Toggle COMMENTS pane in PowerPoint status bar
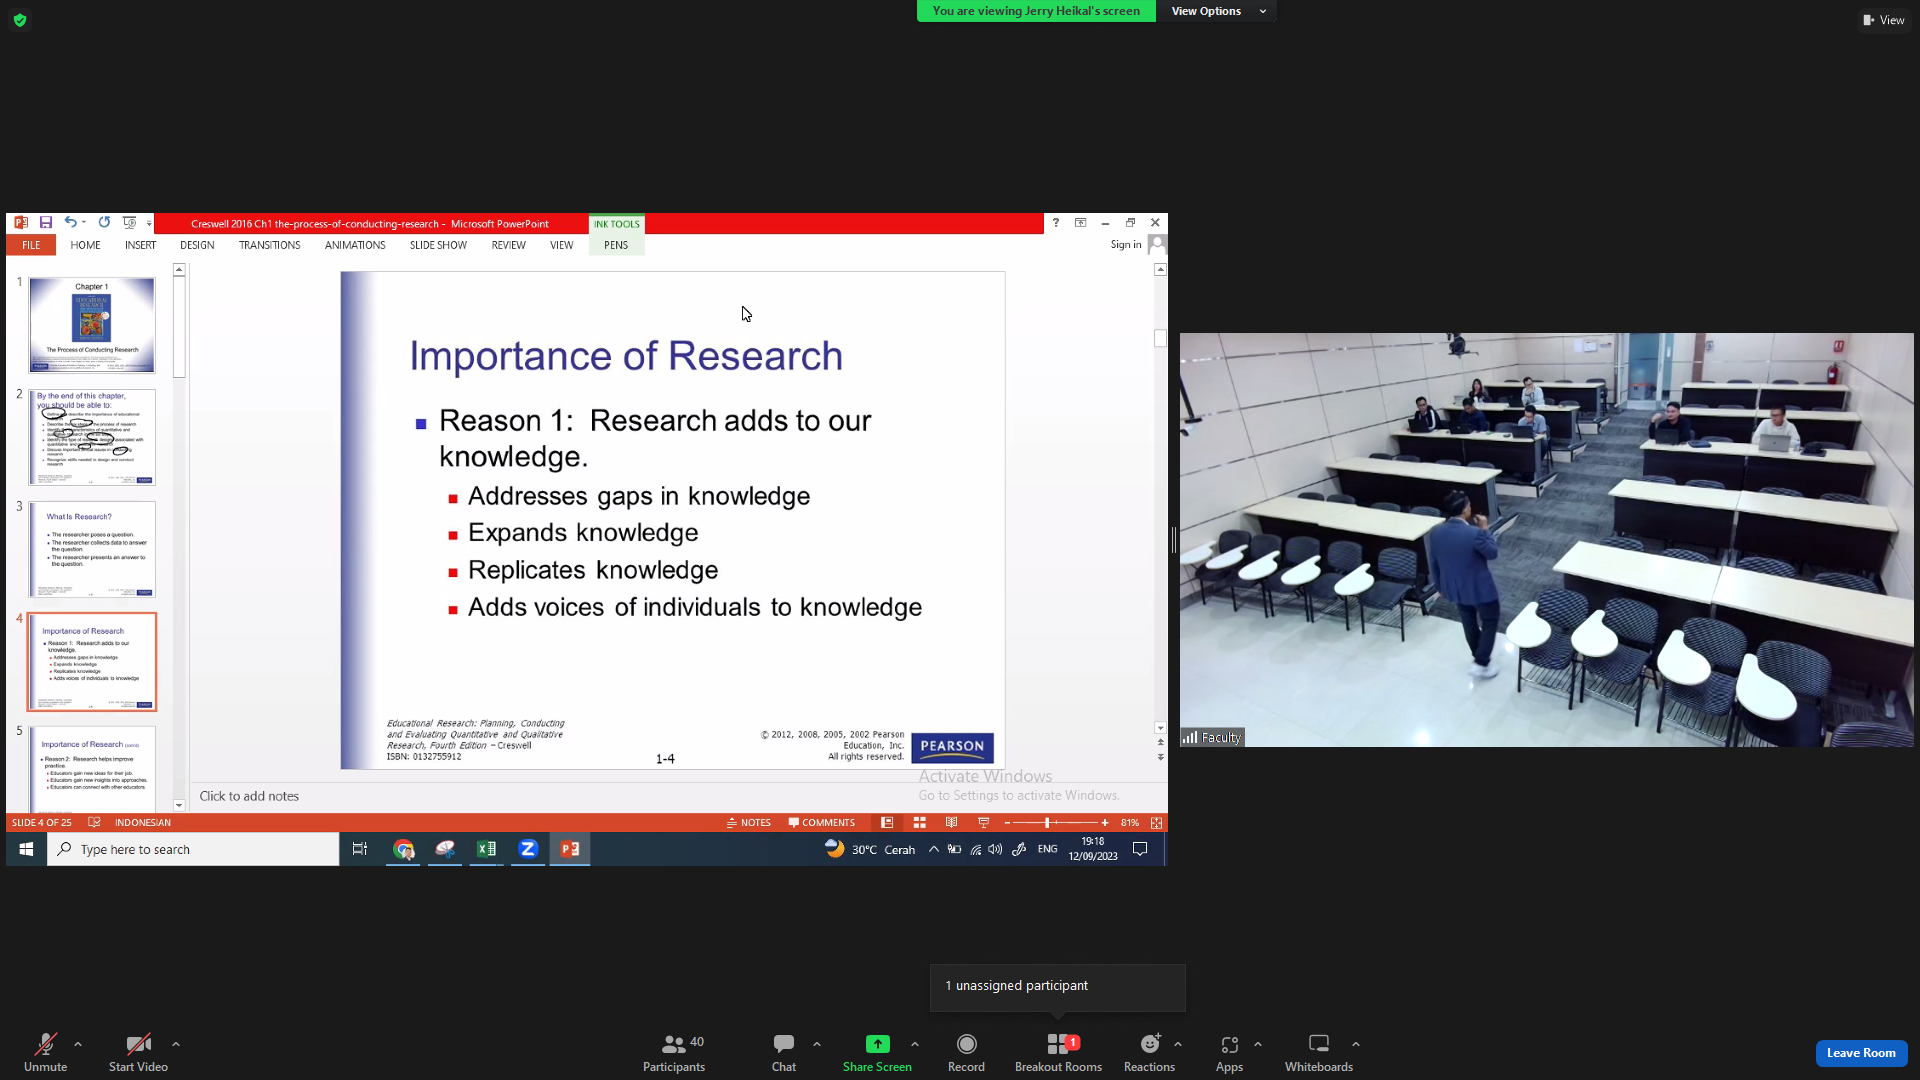The image size is (1920, 1080). (x=822, y=823)
